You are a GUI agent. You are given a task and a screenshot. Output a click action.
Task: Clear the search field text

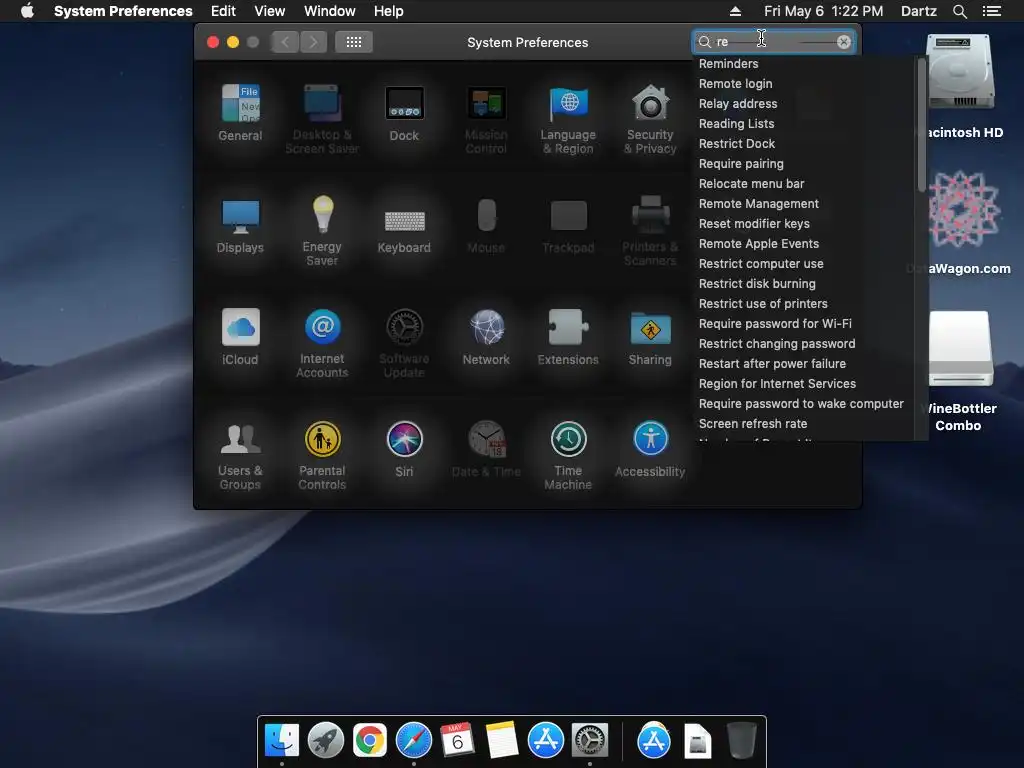844,42
